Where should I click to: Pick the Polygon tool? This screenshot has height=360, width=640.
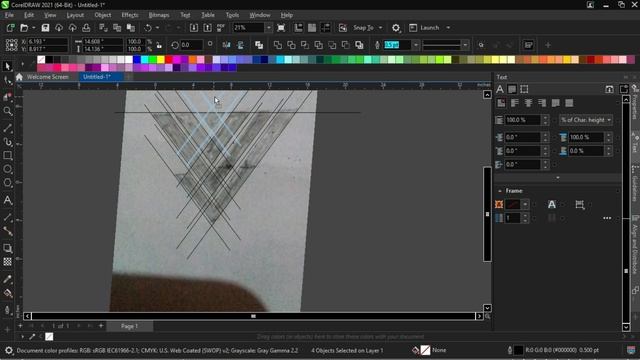click(7, 183)
